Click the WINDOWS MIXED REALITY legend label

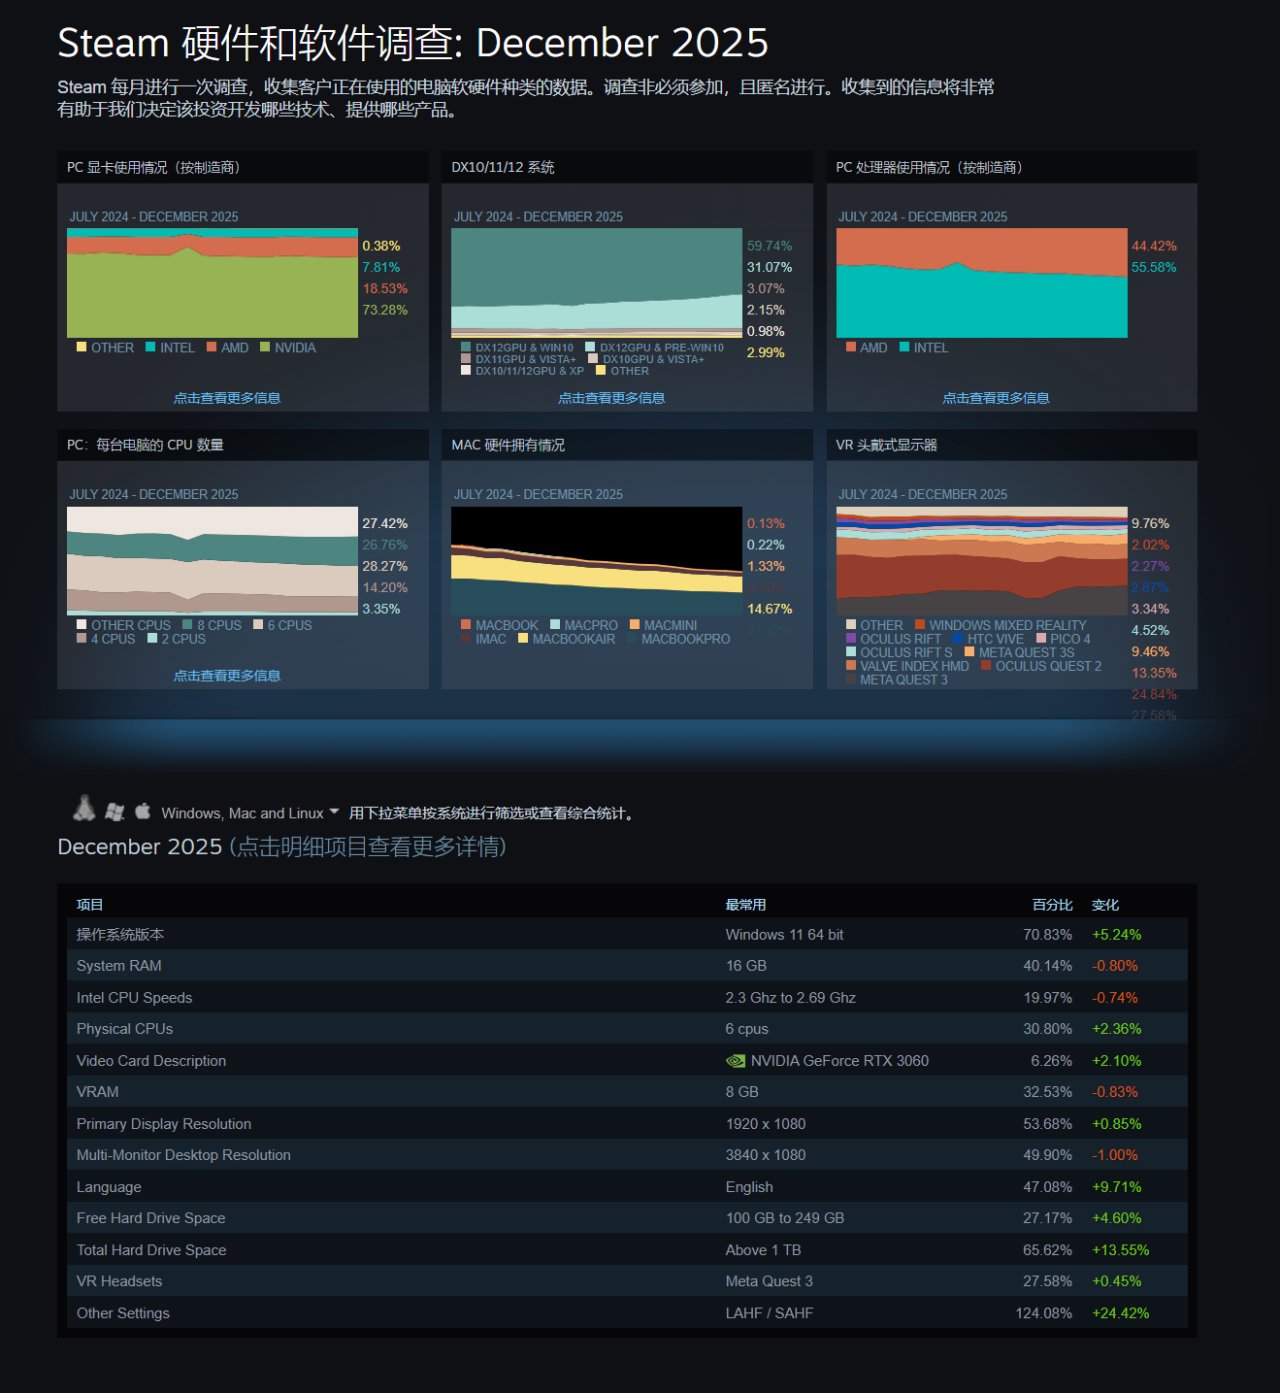(1007, 625)
